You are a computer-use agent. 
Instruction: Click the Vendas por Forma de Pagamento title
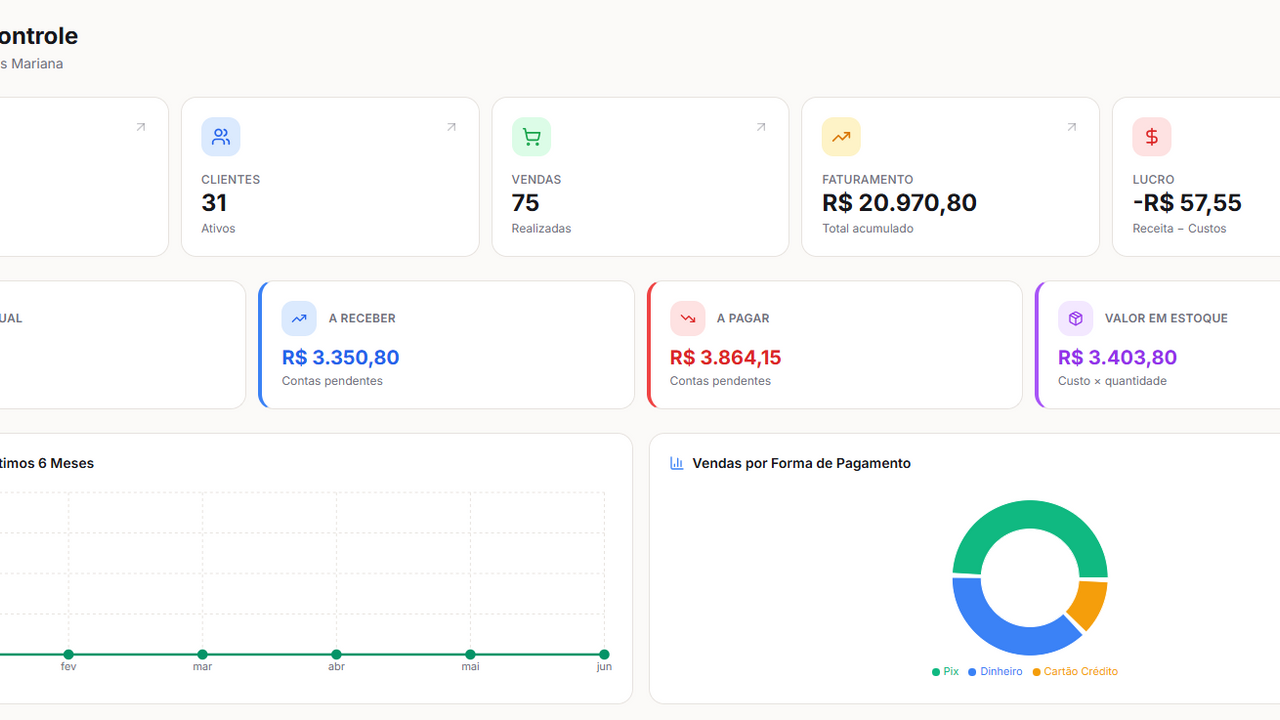tap(802, 463)
